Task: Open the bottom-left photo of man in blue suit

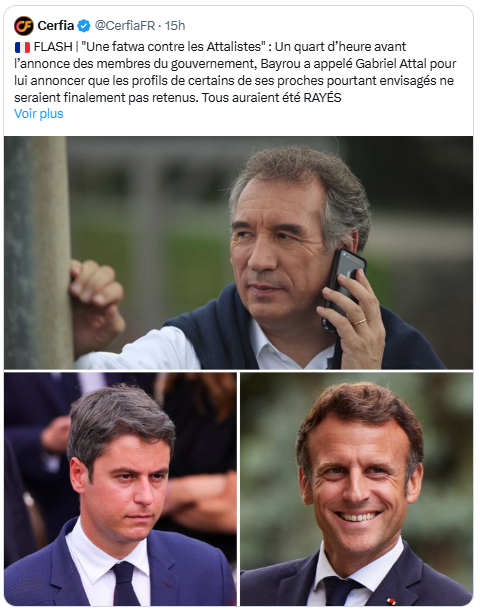Action: (120, 489)
